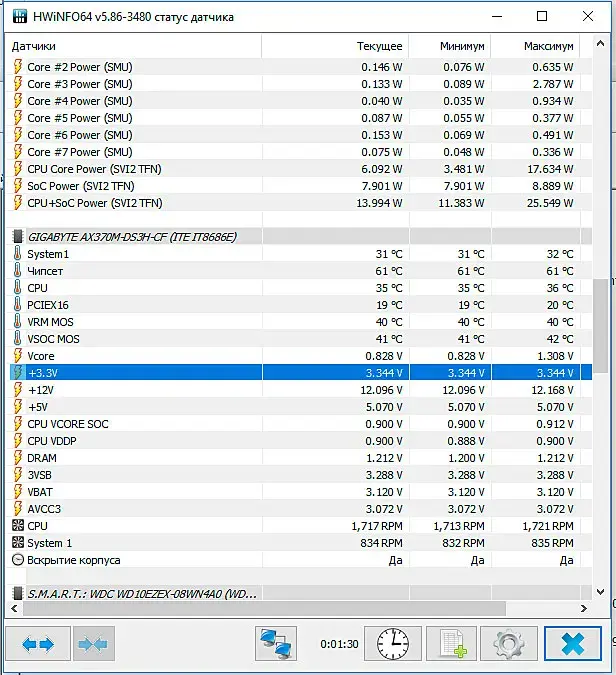Click the Датчики column header
This screenshot has width=616, height=675.
coord(133,46)
